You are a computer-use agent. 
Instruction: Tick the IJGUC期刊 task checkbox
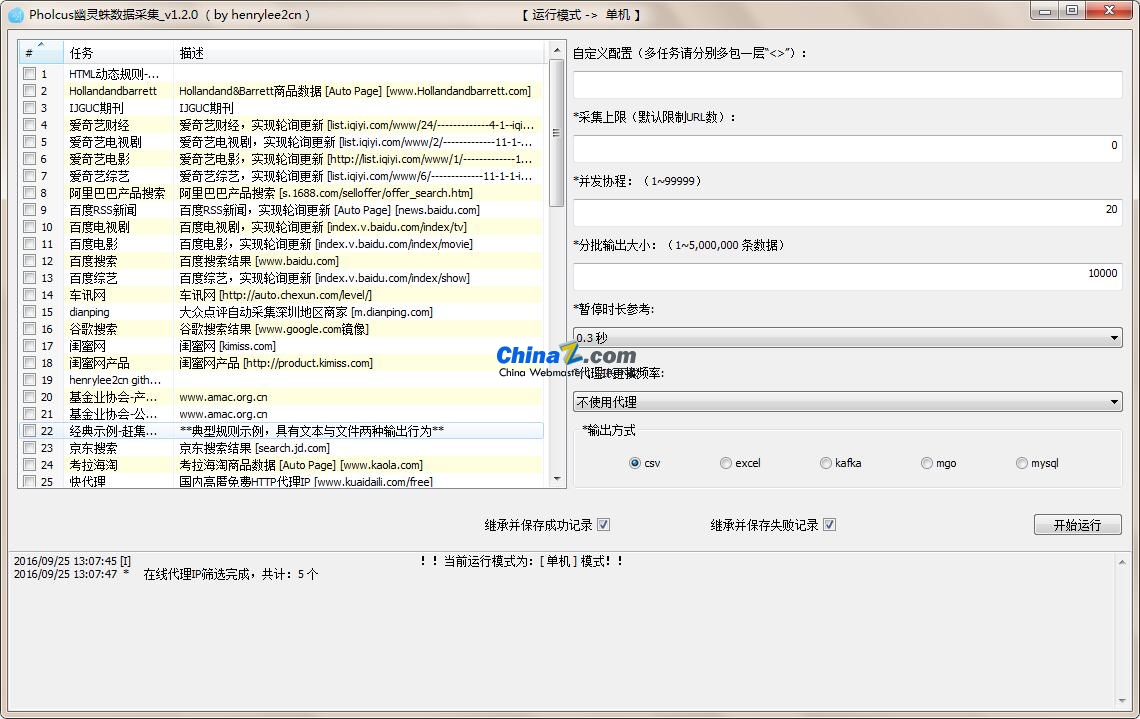(x=29, y=108)
